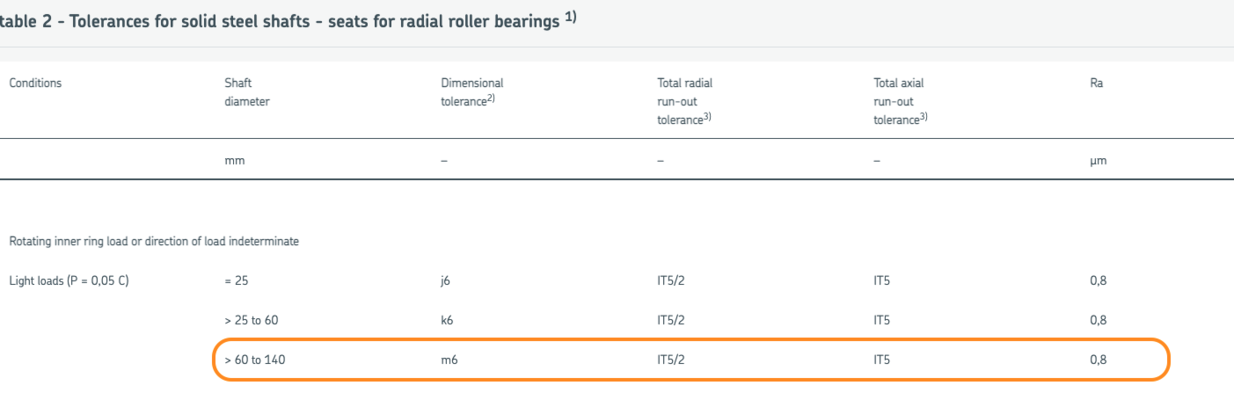Image resolution: width=1234 pixels, height=400 pixels.
Task: Click IT5/2 in the highlighted m6 row
Action: tap(671, 360)
